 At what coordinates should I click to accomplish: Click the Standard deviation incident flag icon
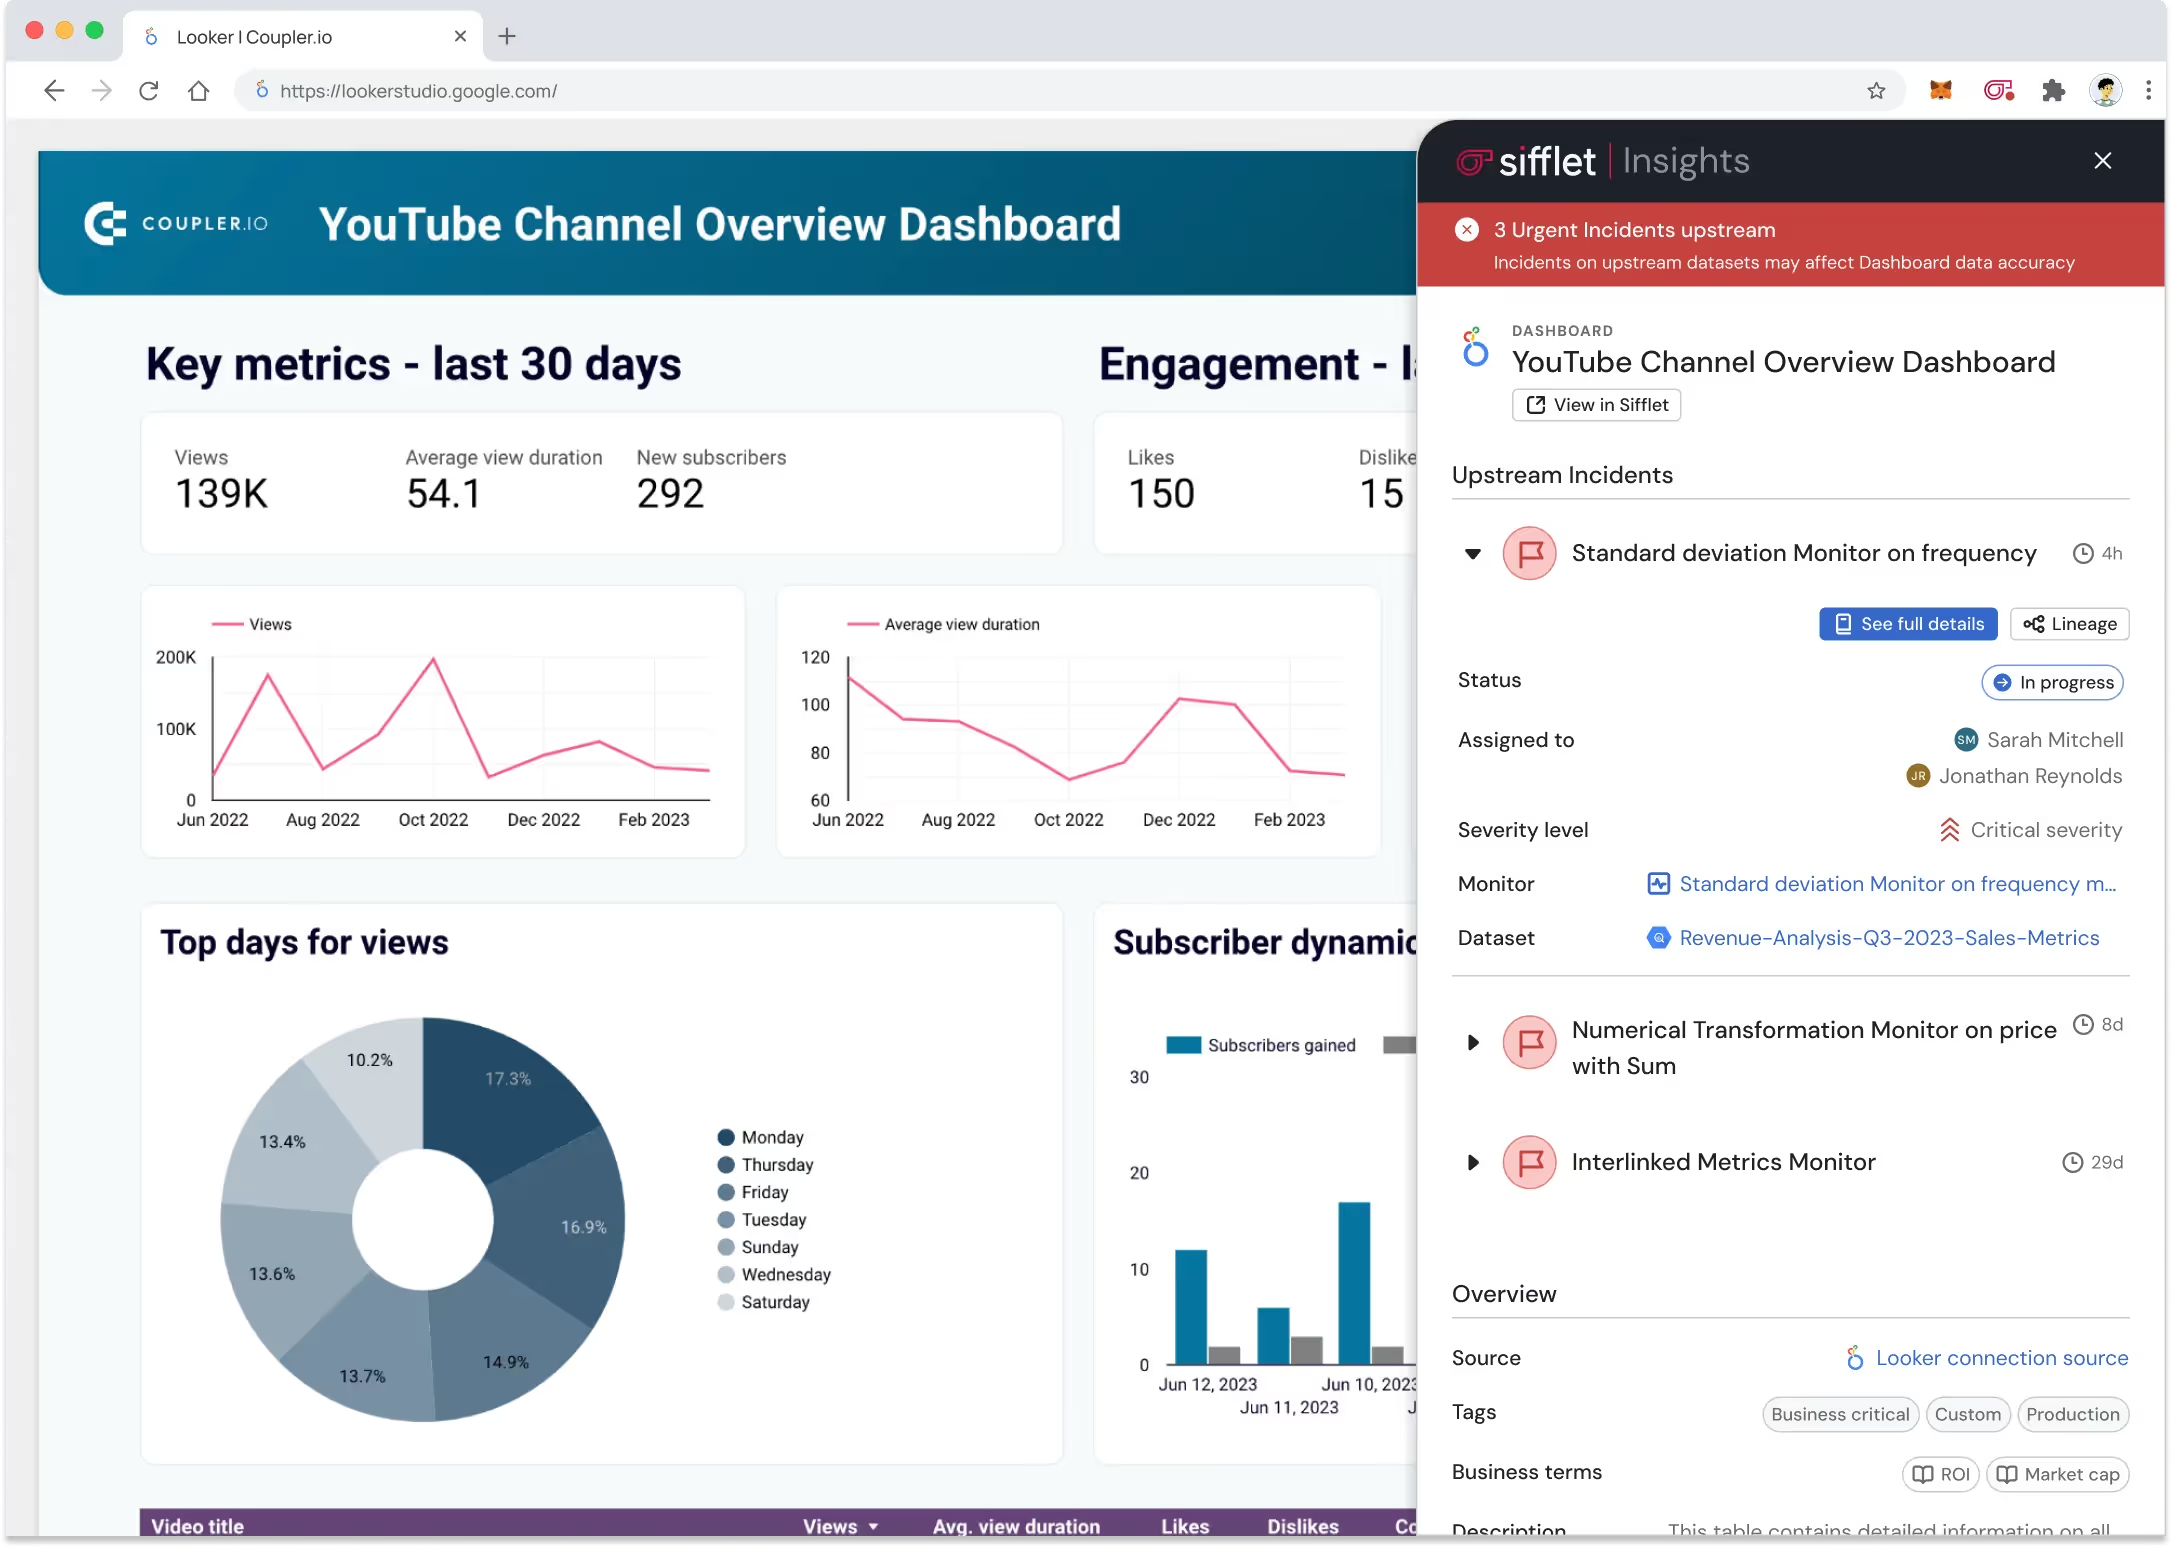click(1529, 553)
